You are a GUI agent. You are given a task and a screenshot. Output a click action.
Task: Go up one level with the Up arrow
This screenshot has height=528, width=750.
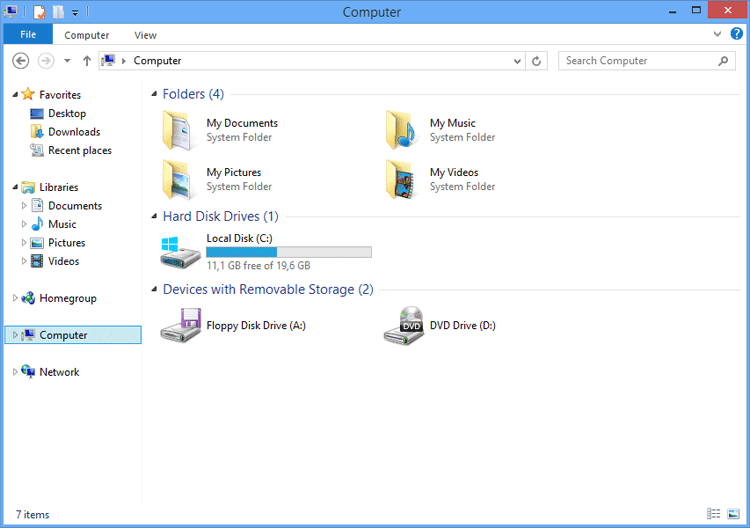click(87, 61)
